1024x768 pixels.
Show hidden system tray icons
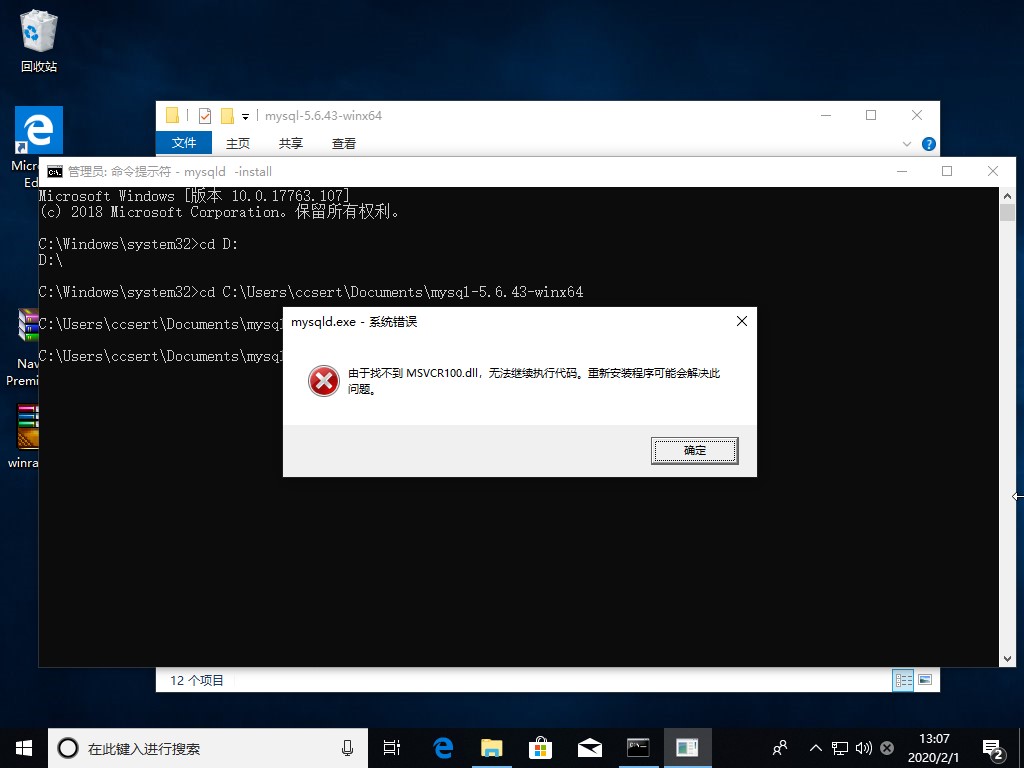pos(816,748)
